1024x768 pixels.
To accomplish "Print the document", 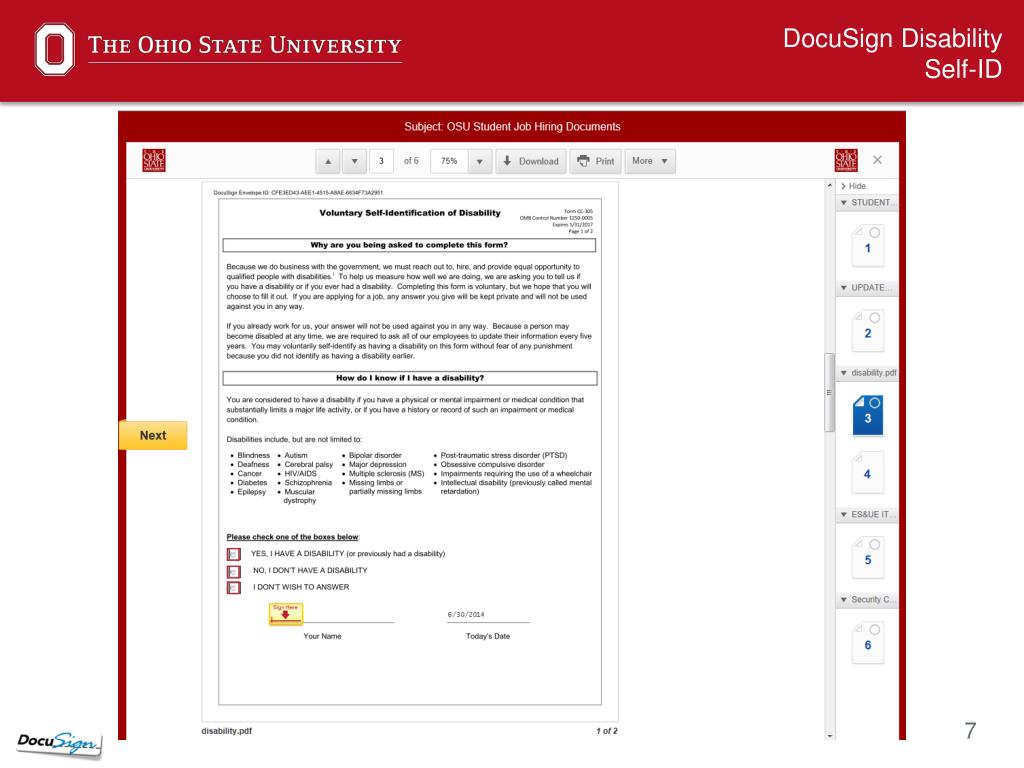I will [595, 161].
